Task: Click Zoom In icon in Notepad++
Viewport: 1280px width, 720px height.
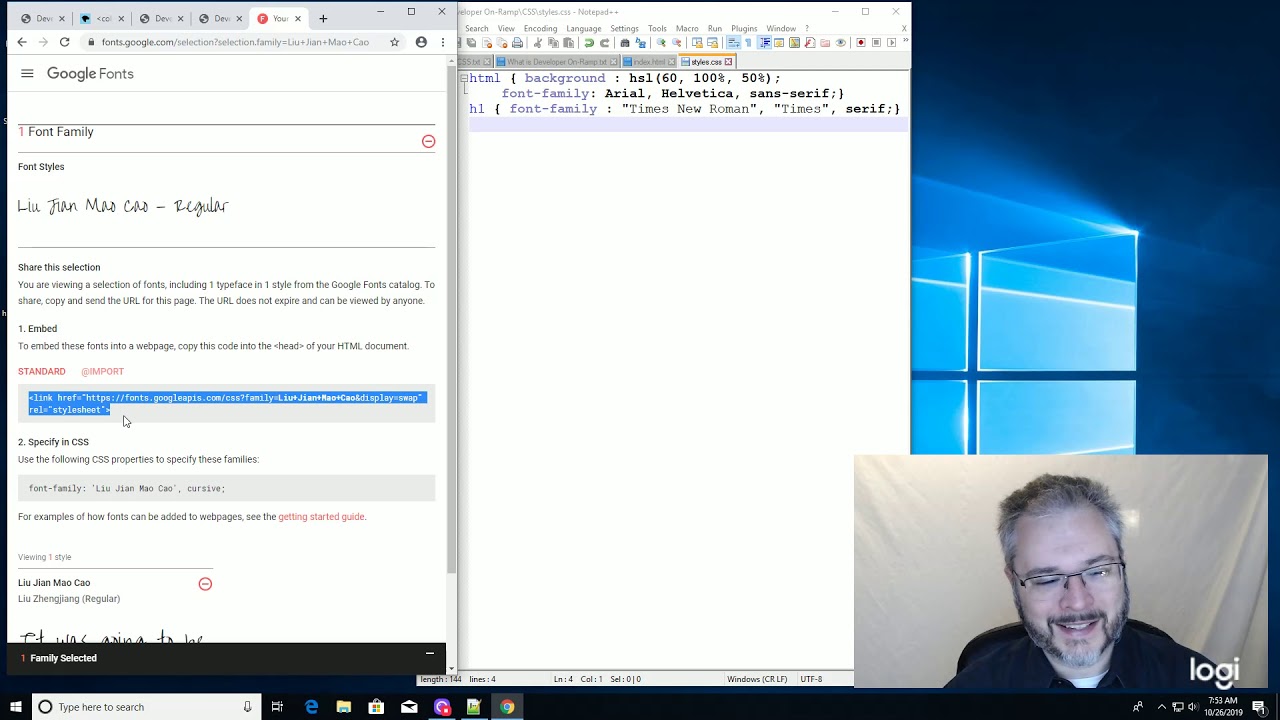Action: point(661,43)
